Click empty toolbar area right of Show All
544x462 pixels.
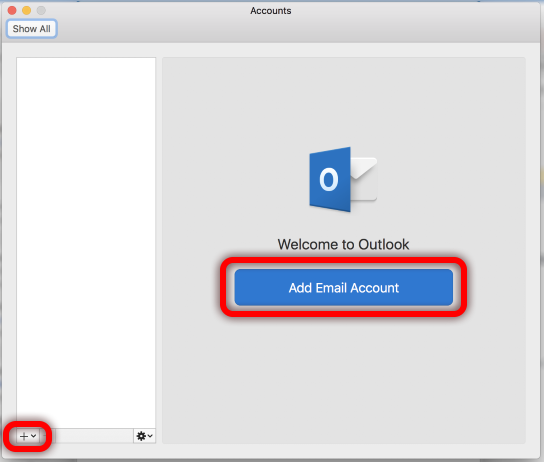coord(295,29)
